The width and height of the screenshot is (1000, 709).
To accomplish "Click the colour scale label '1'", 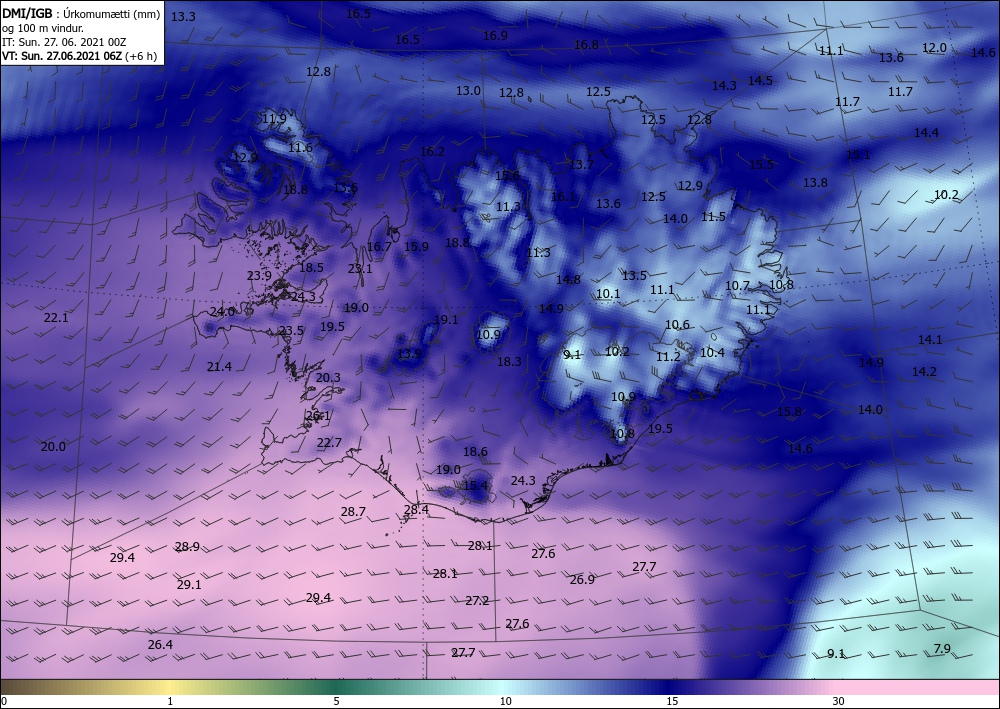I will coord(170,701).
